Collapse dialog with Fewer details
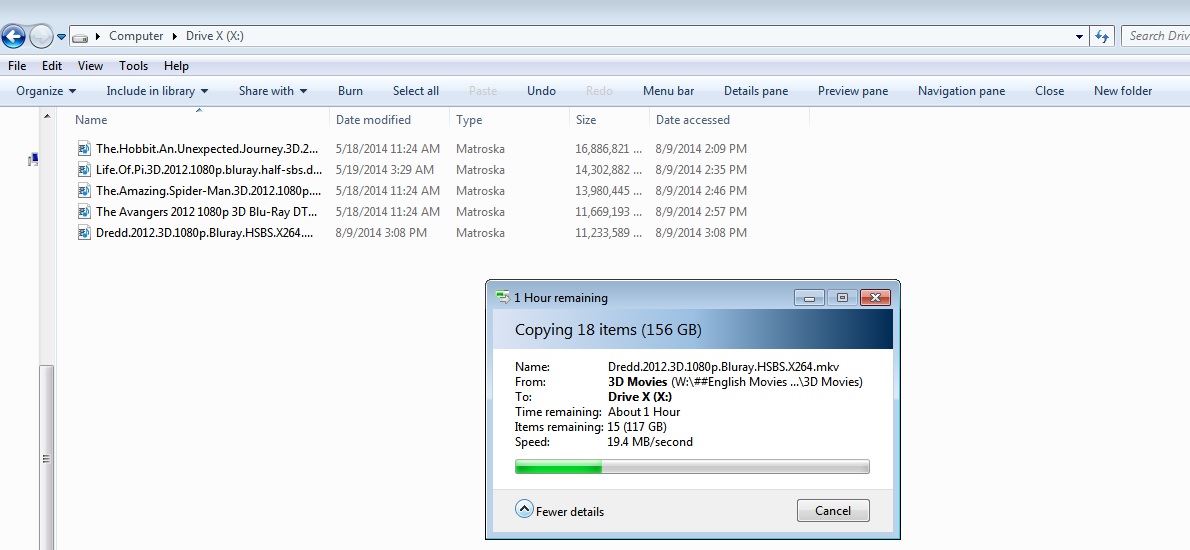Viewport: 1190px width, 550px height. point(559,511)
